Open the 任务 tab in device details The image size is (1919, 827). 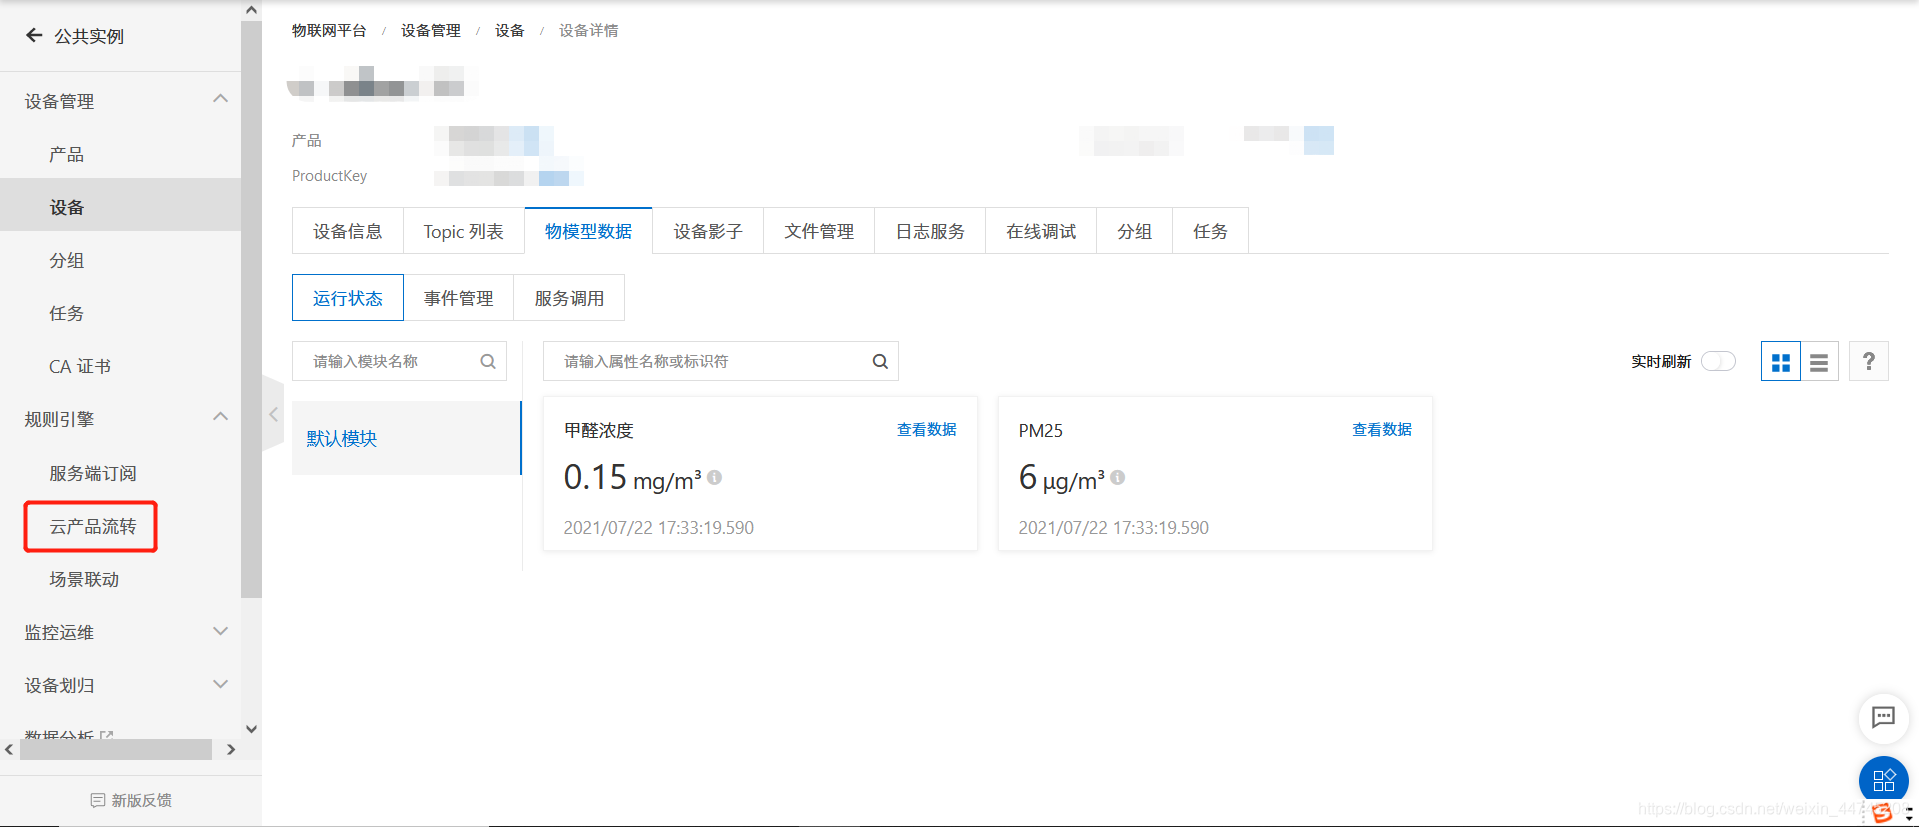(1210, 231)
